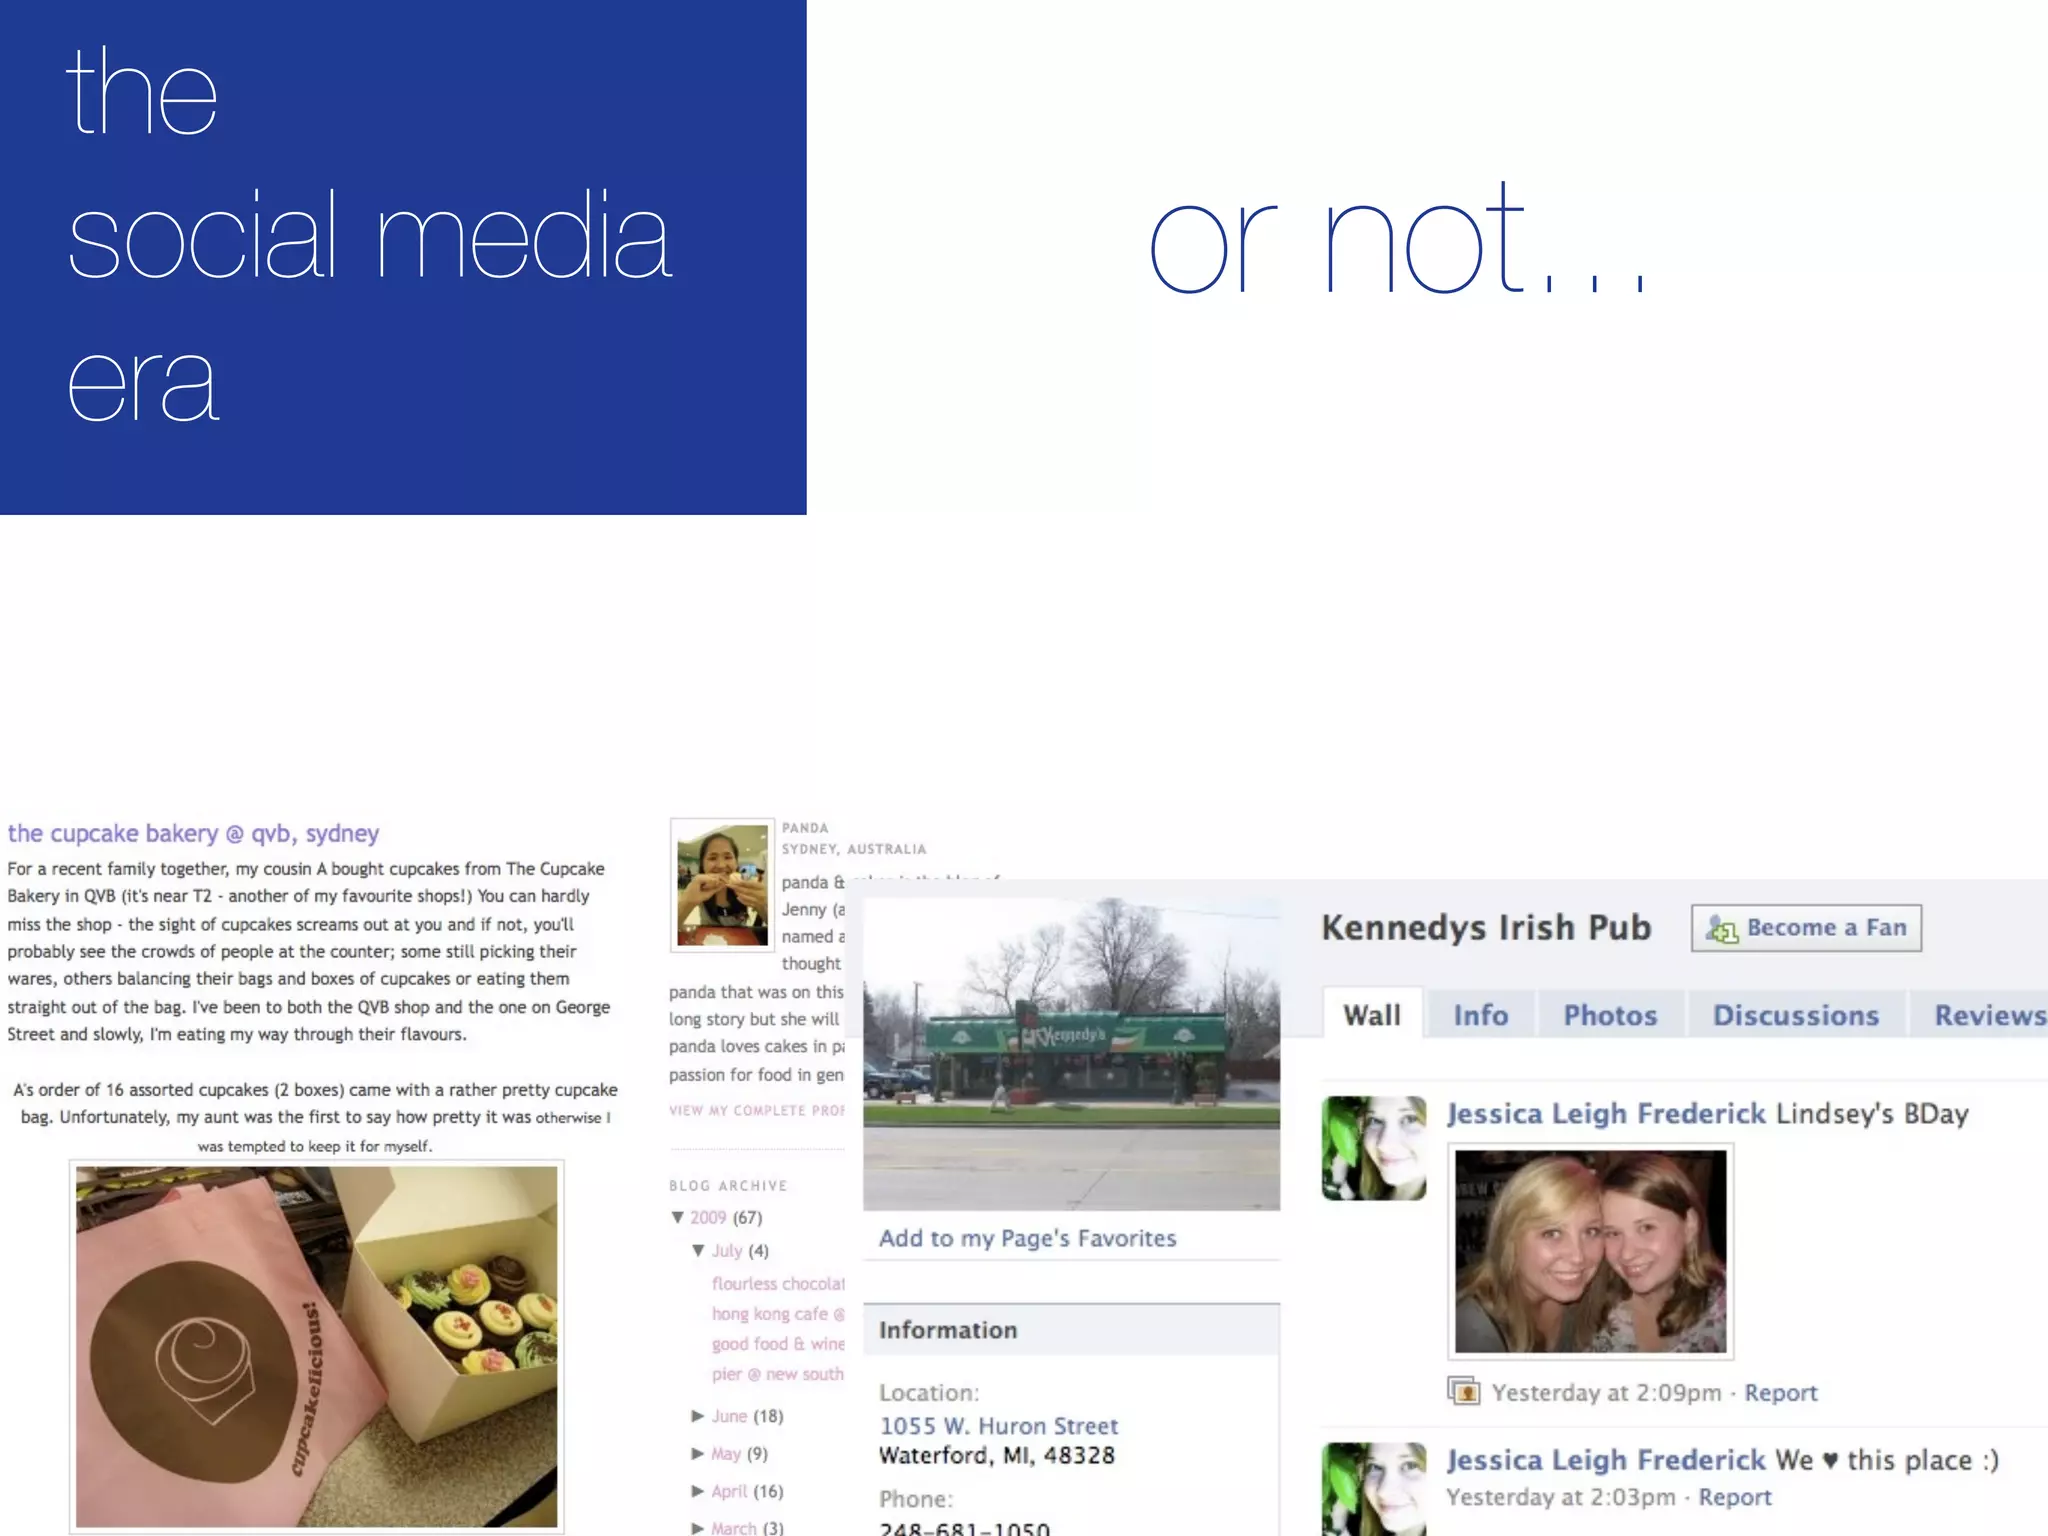Click the 'or not...' slide heading
The image size is (2048, 1536).
tap(1397, 240)
